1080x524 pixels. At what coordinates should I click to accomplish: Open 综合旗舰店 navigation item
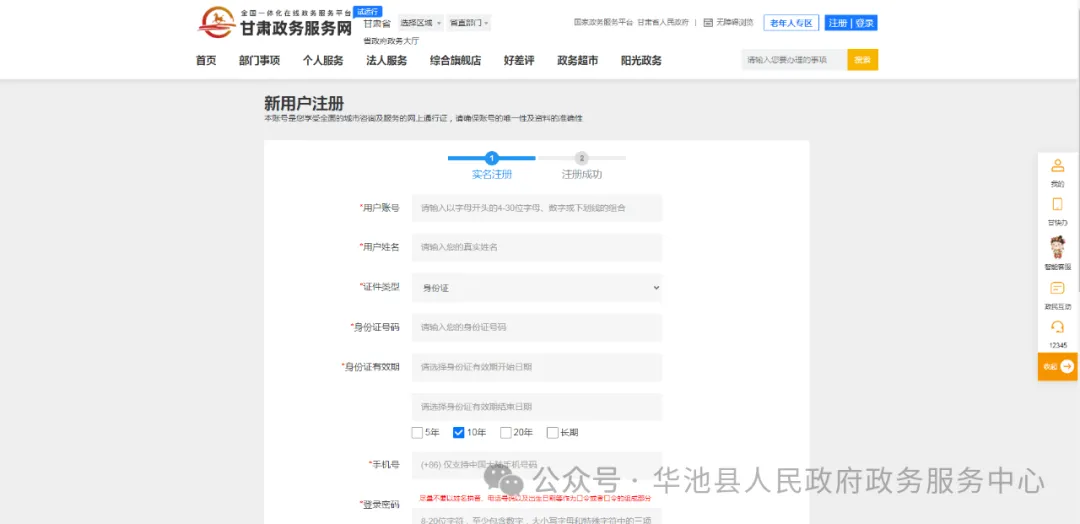(455, 61)
